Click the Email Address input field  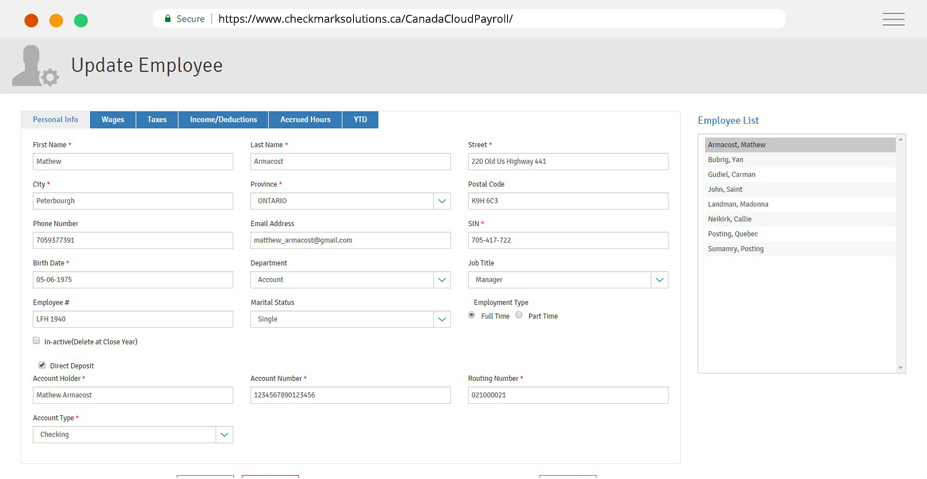(350, 241)
